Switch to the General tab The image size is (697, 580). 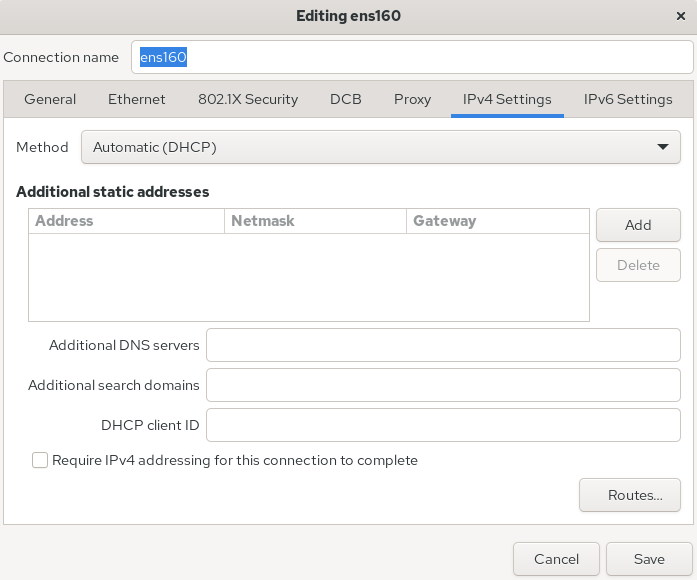50,99
